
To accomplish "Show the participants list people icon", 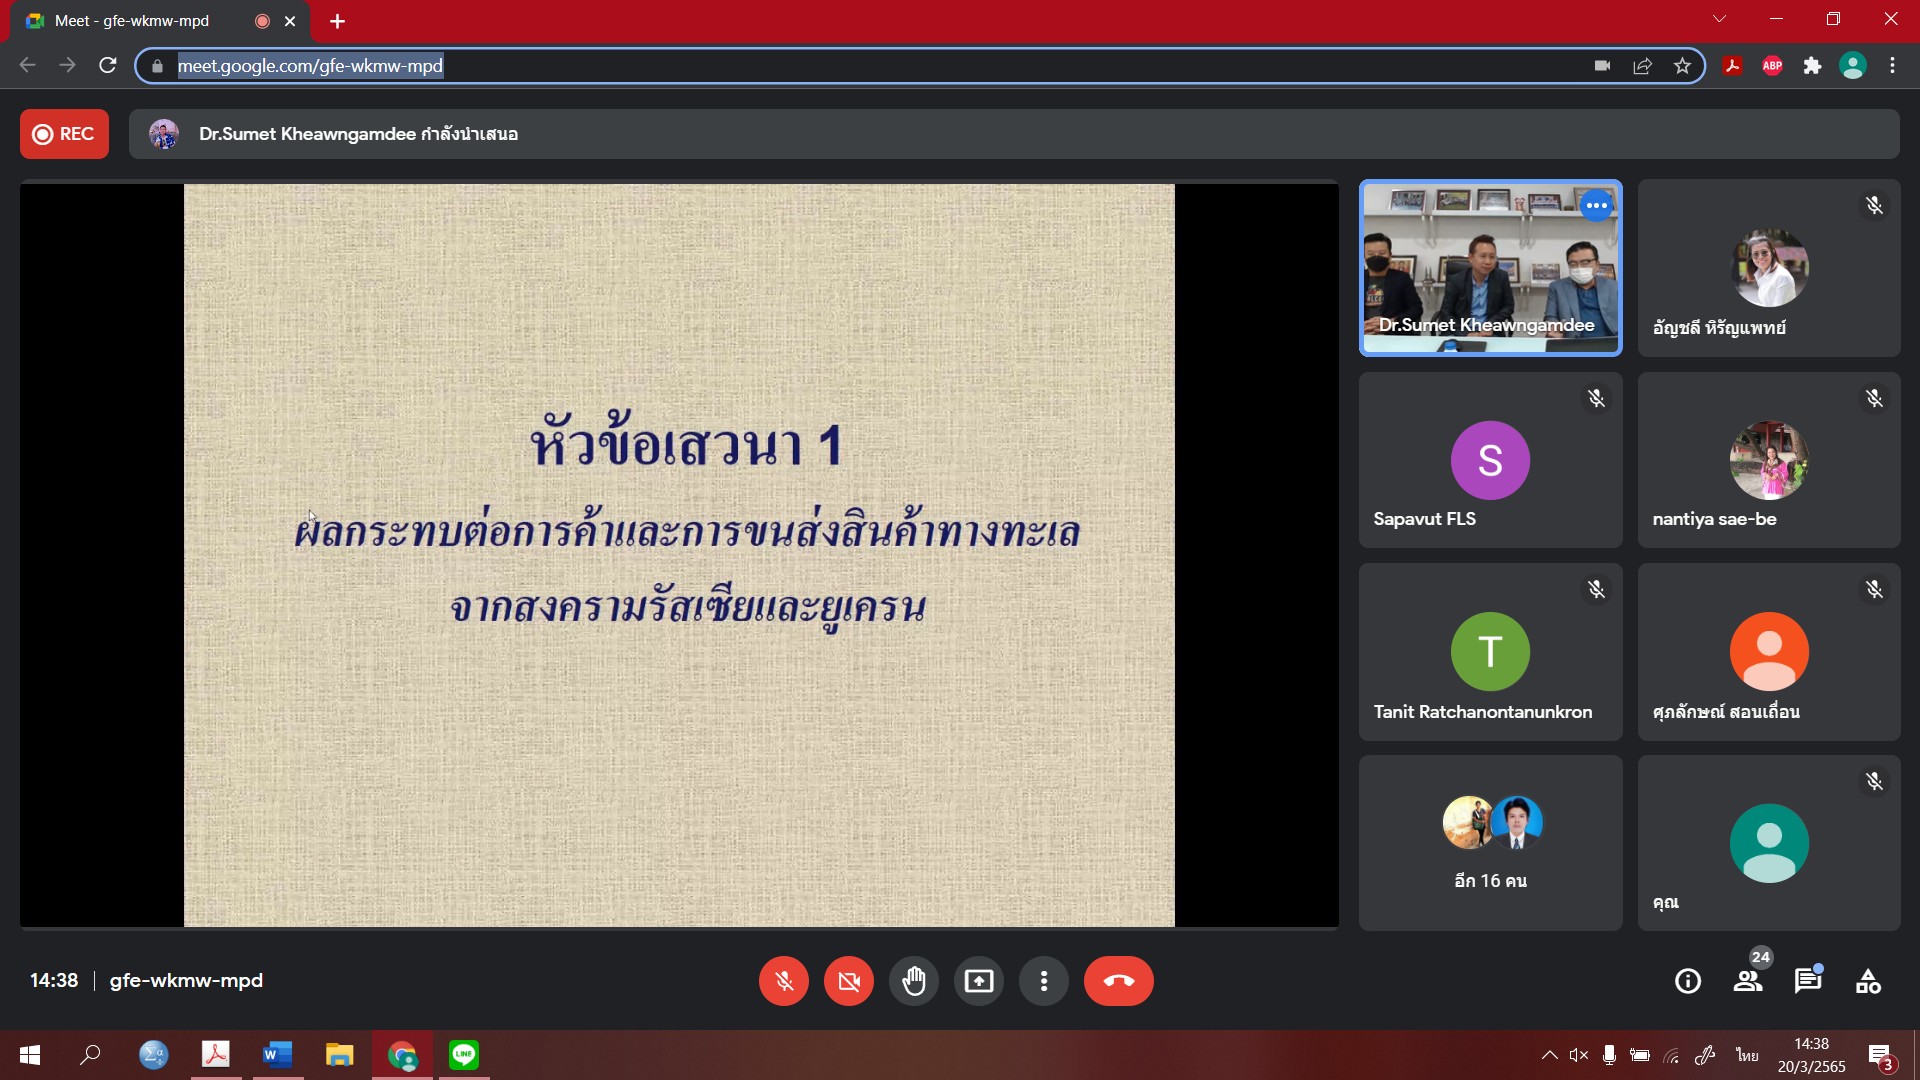I will (1748, 981).
